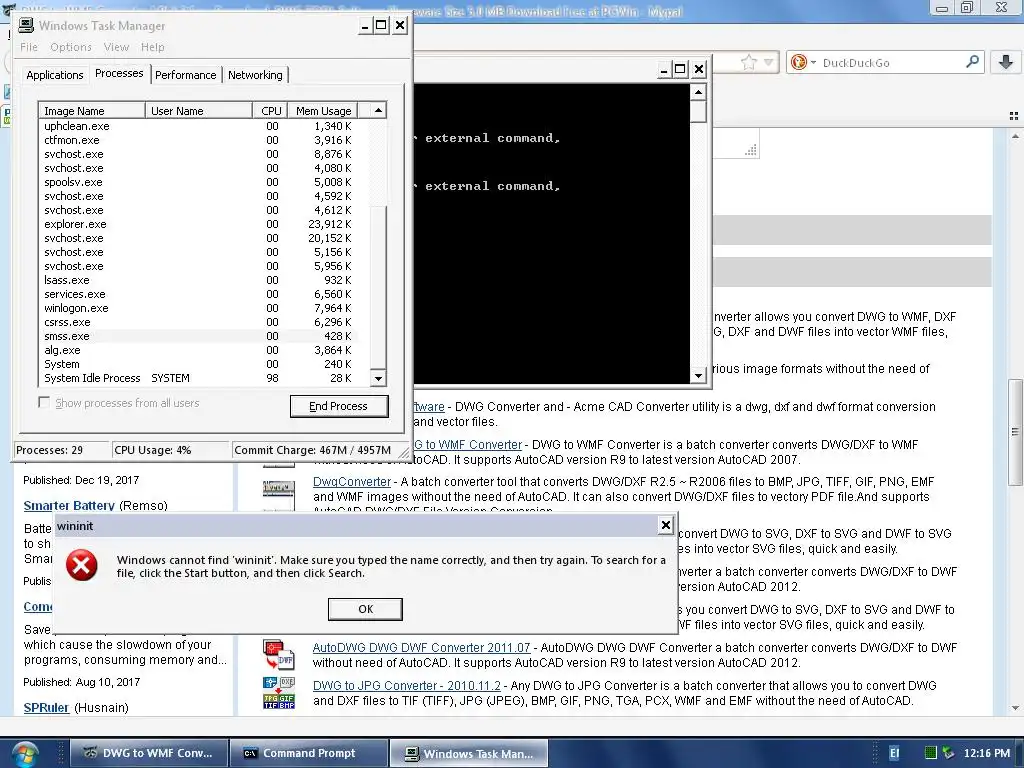Open the browser downloads arrow button
The width and height of the screenshot is (1024, 768).
point(1006,62)
